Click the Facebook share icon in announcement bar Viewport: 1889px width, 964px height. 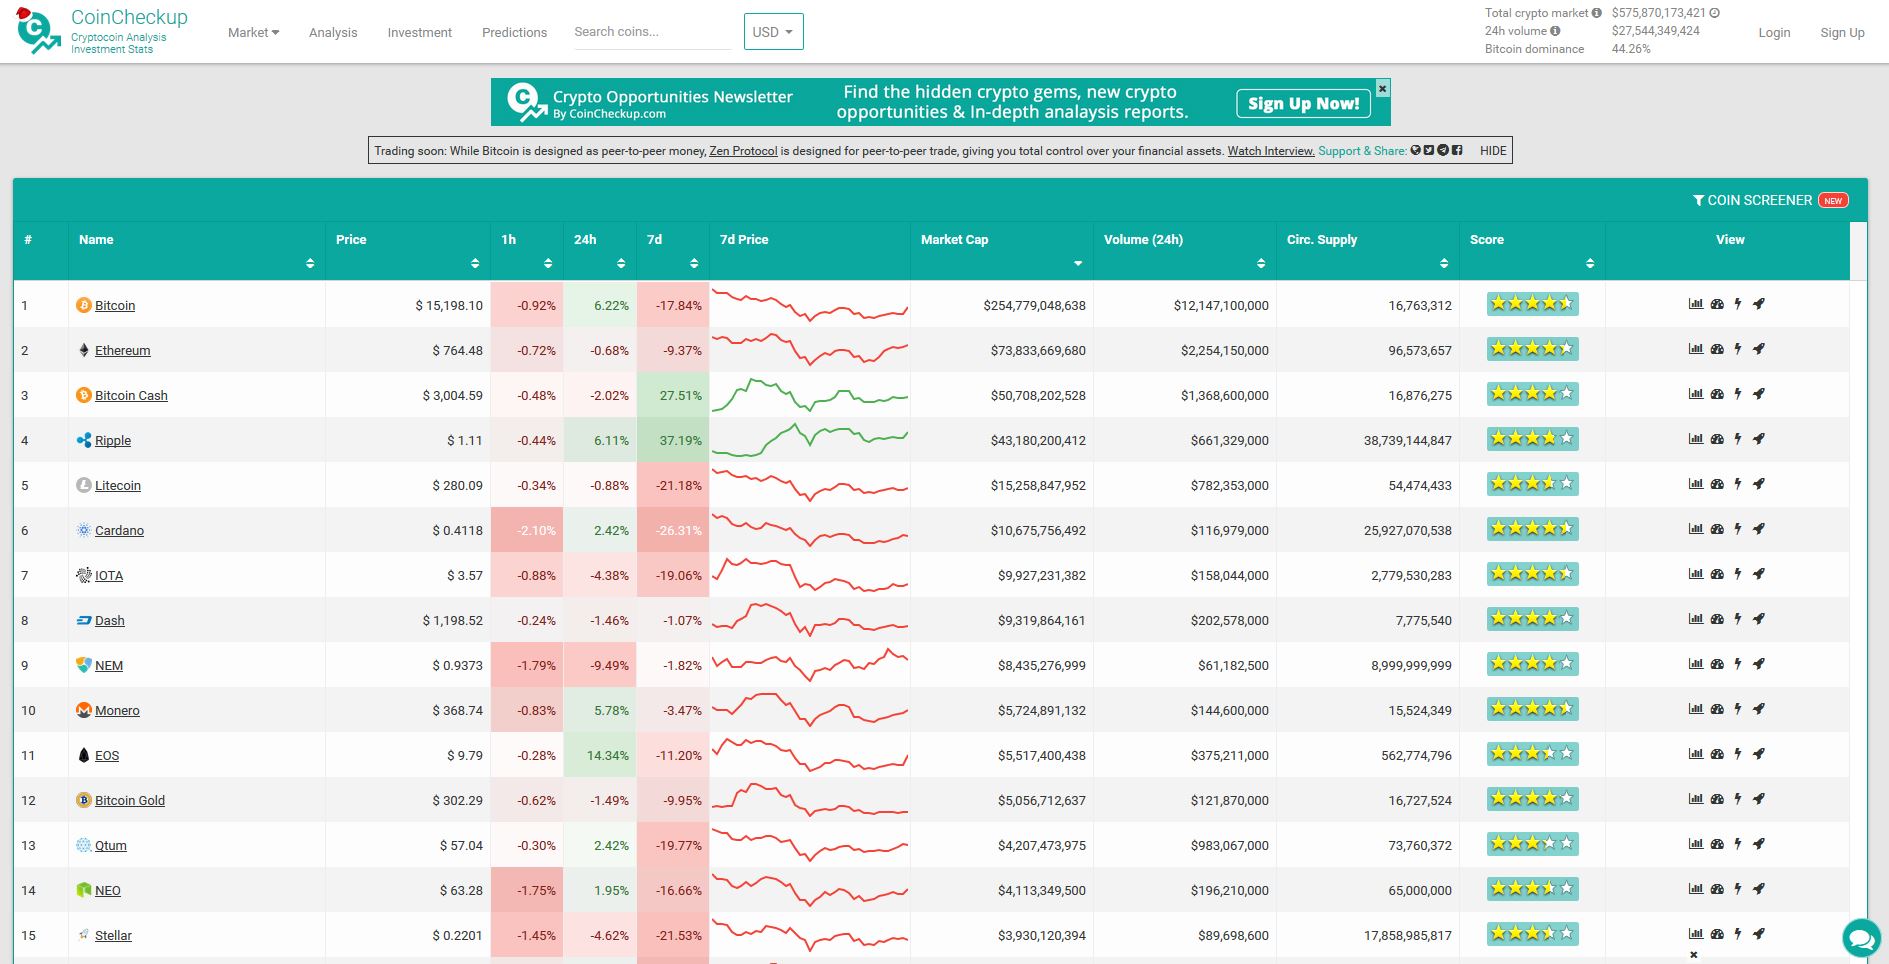1457,150
